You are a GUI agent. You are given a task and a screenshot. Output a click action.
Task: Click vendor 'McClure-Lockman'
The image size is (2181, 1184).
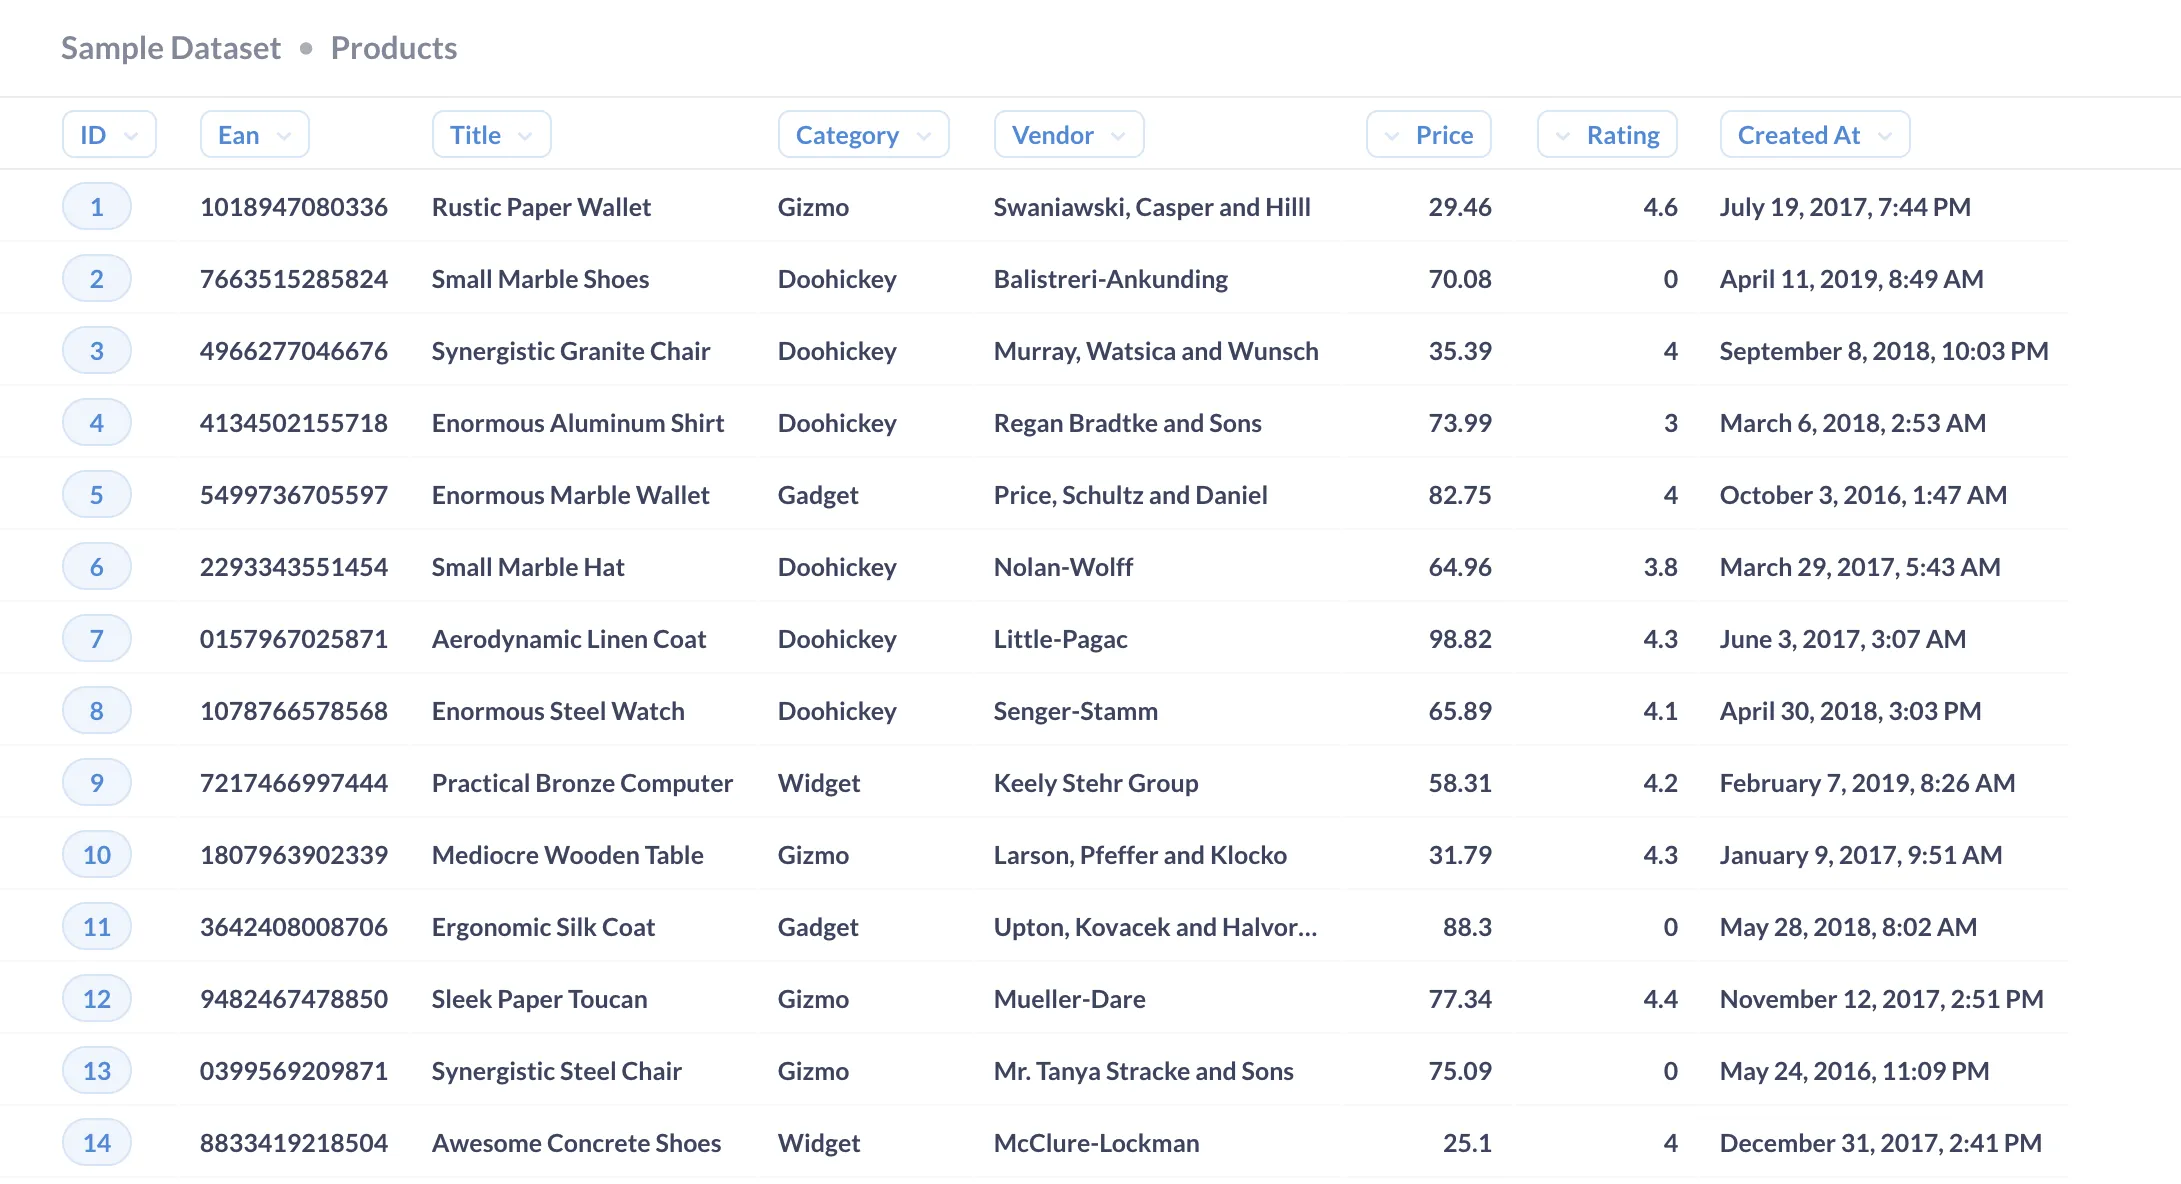tap(1097, 1143)
